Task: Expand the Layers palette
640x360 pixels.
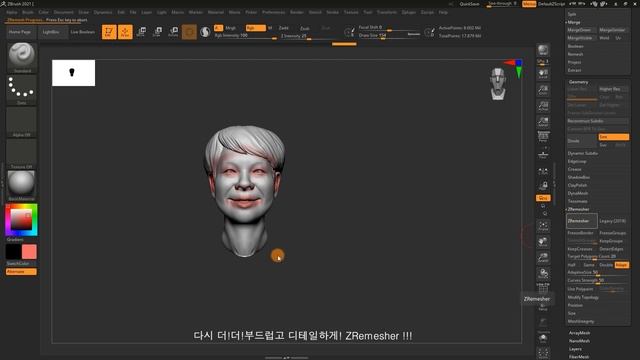Action: coord(575,349)
